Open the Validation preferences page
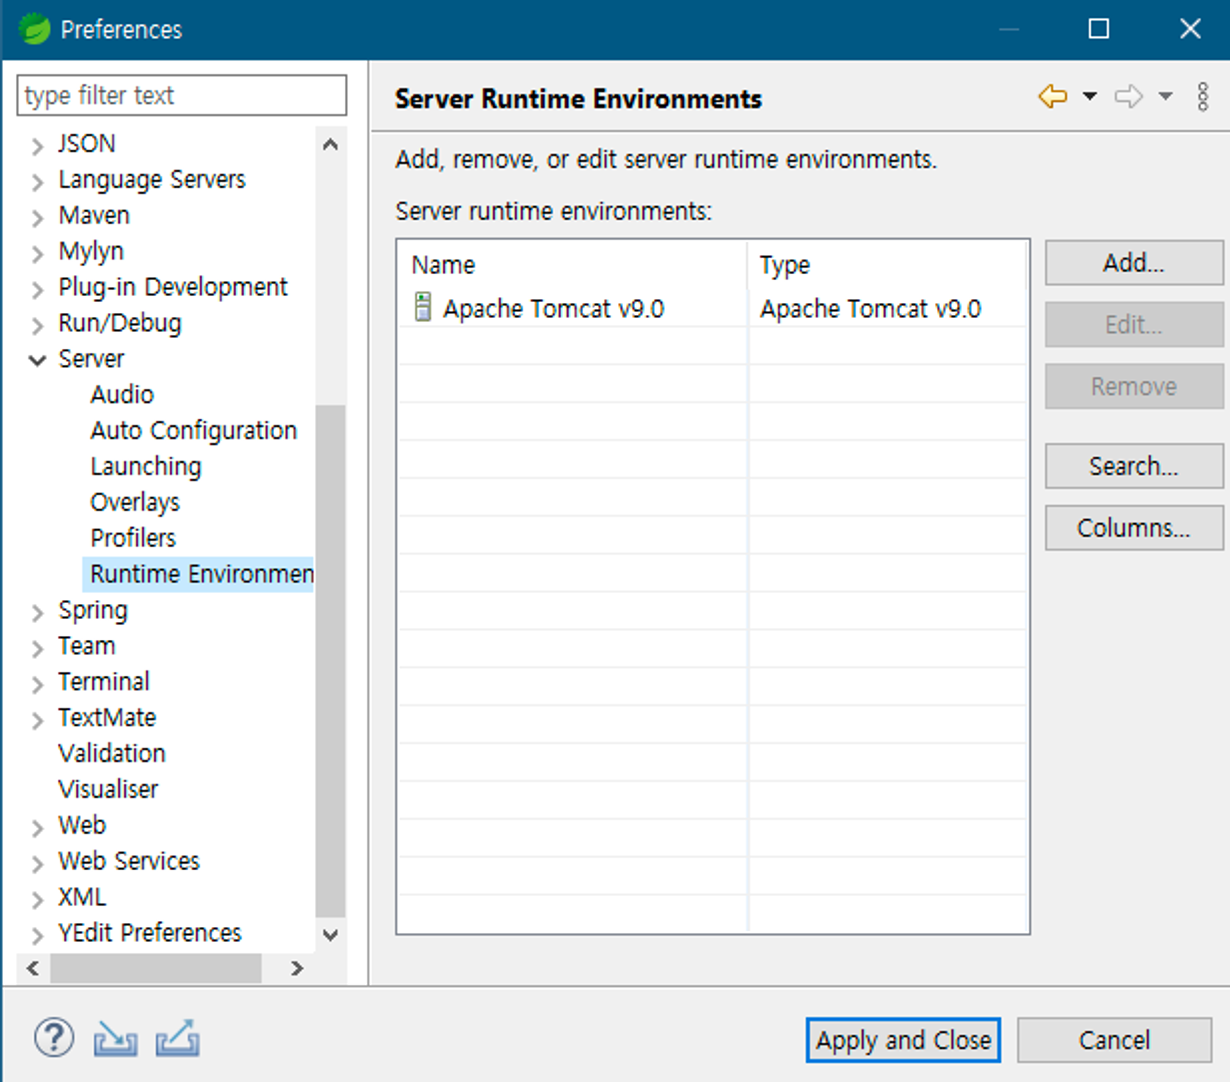The height and width of the screenshot is (1082, 1230). [x=112, y=753]
